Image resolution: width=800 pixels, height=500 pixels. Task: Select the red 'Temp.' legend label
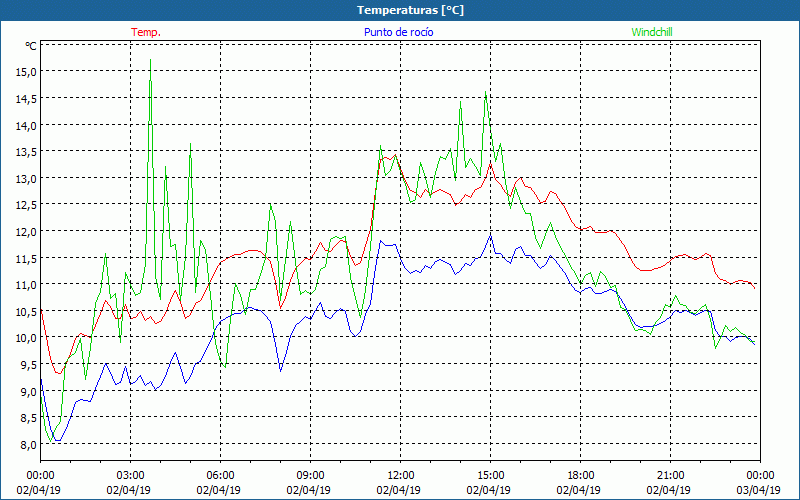click(x=146, y=32)
